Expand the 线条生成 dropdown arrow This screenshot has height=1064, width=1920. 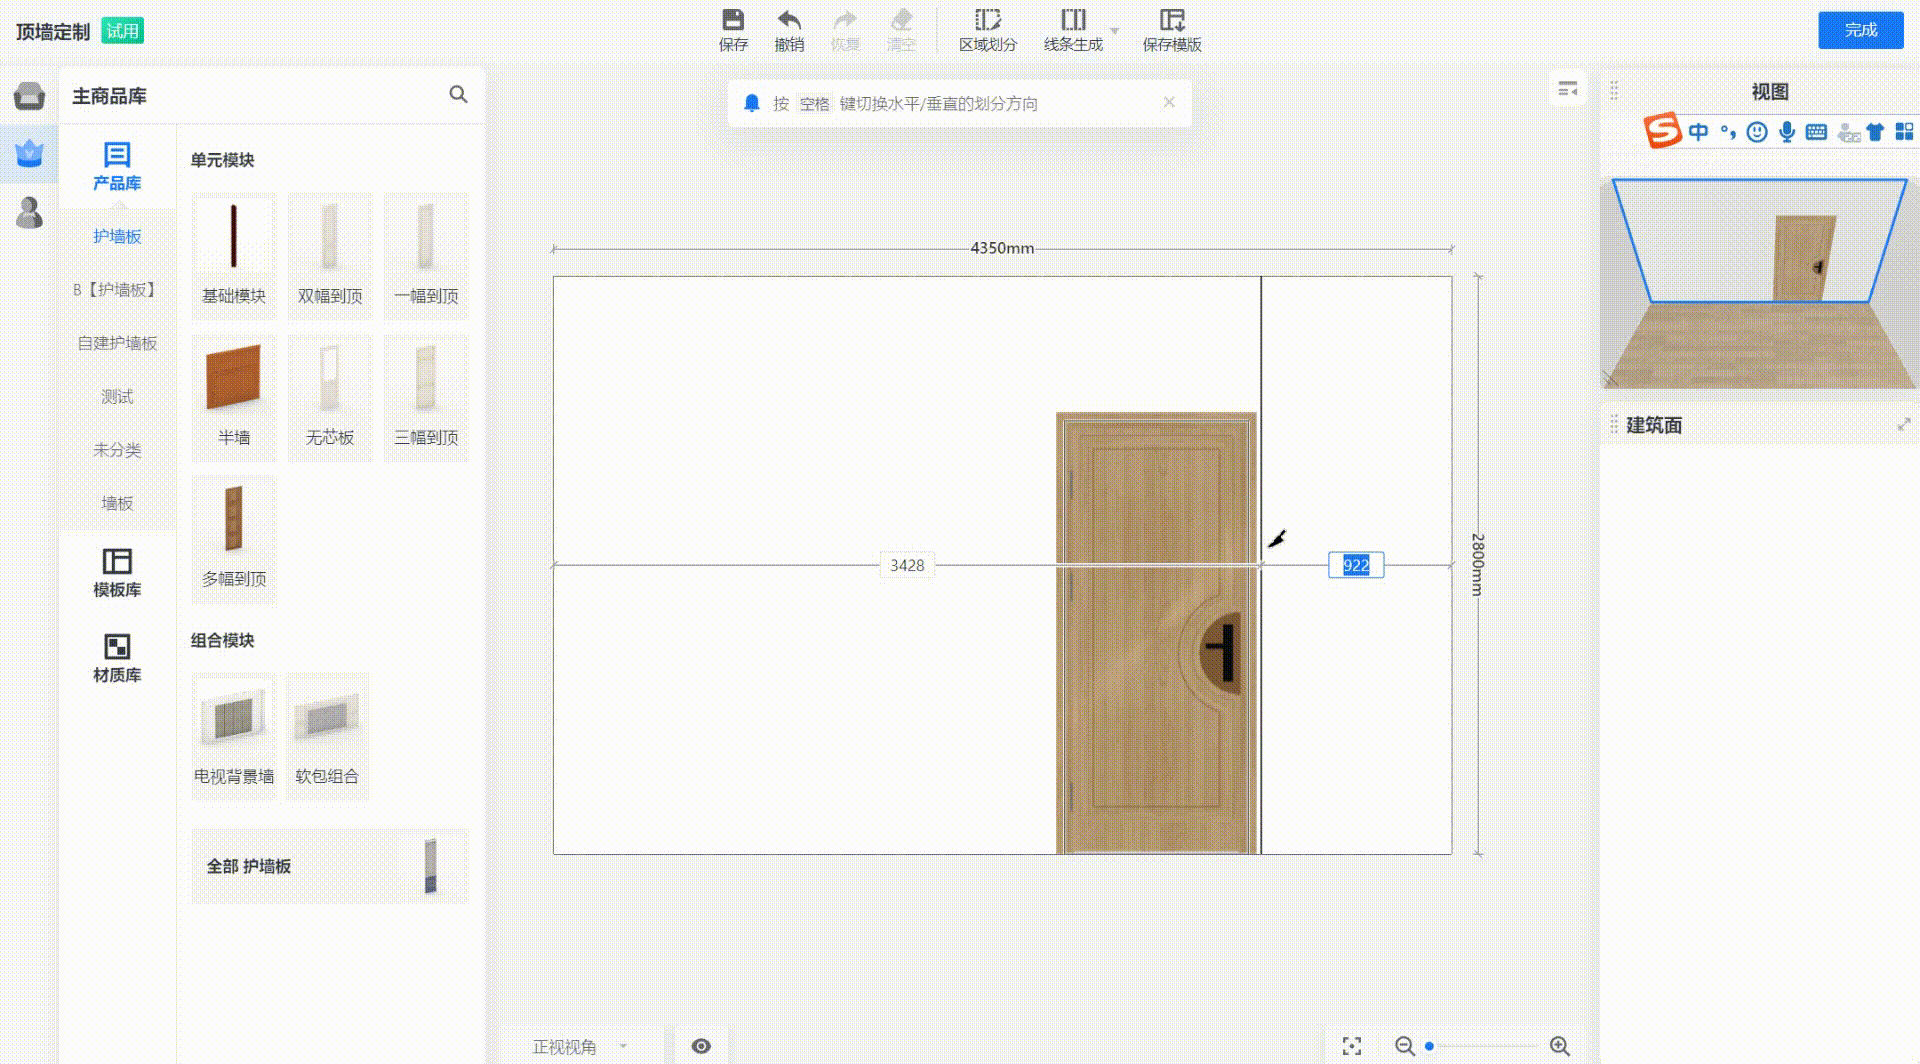pyautogui.click(x=1115, y=31)
